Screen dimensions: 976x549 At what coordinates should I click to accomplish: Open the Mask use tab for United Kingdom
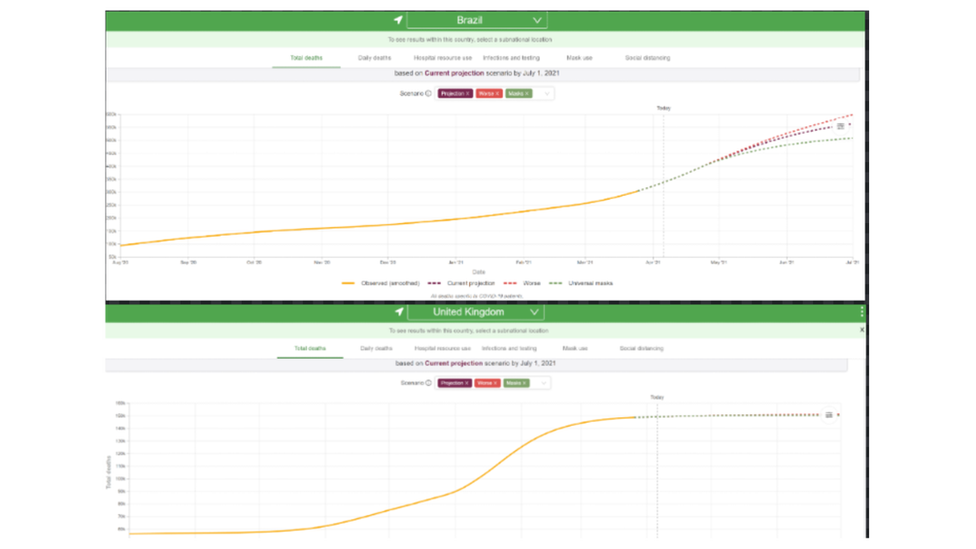point(575,349)
